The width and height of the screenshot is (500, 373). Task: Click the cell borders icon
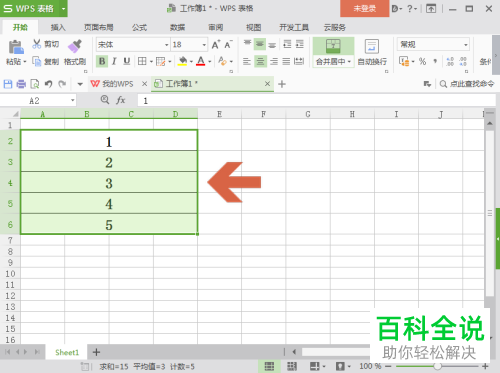[142, 61]
